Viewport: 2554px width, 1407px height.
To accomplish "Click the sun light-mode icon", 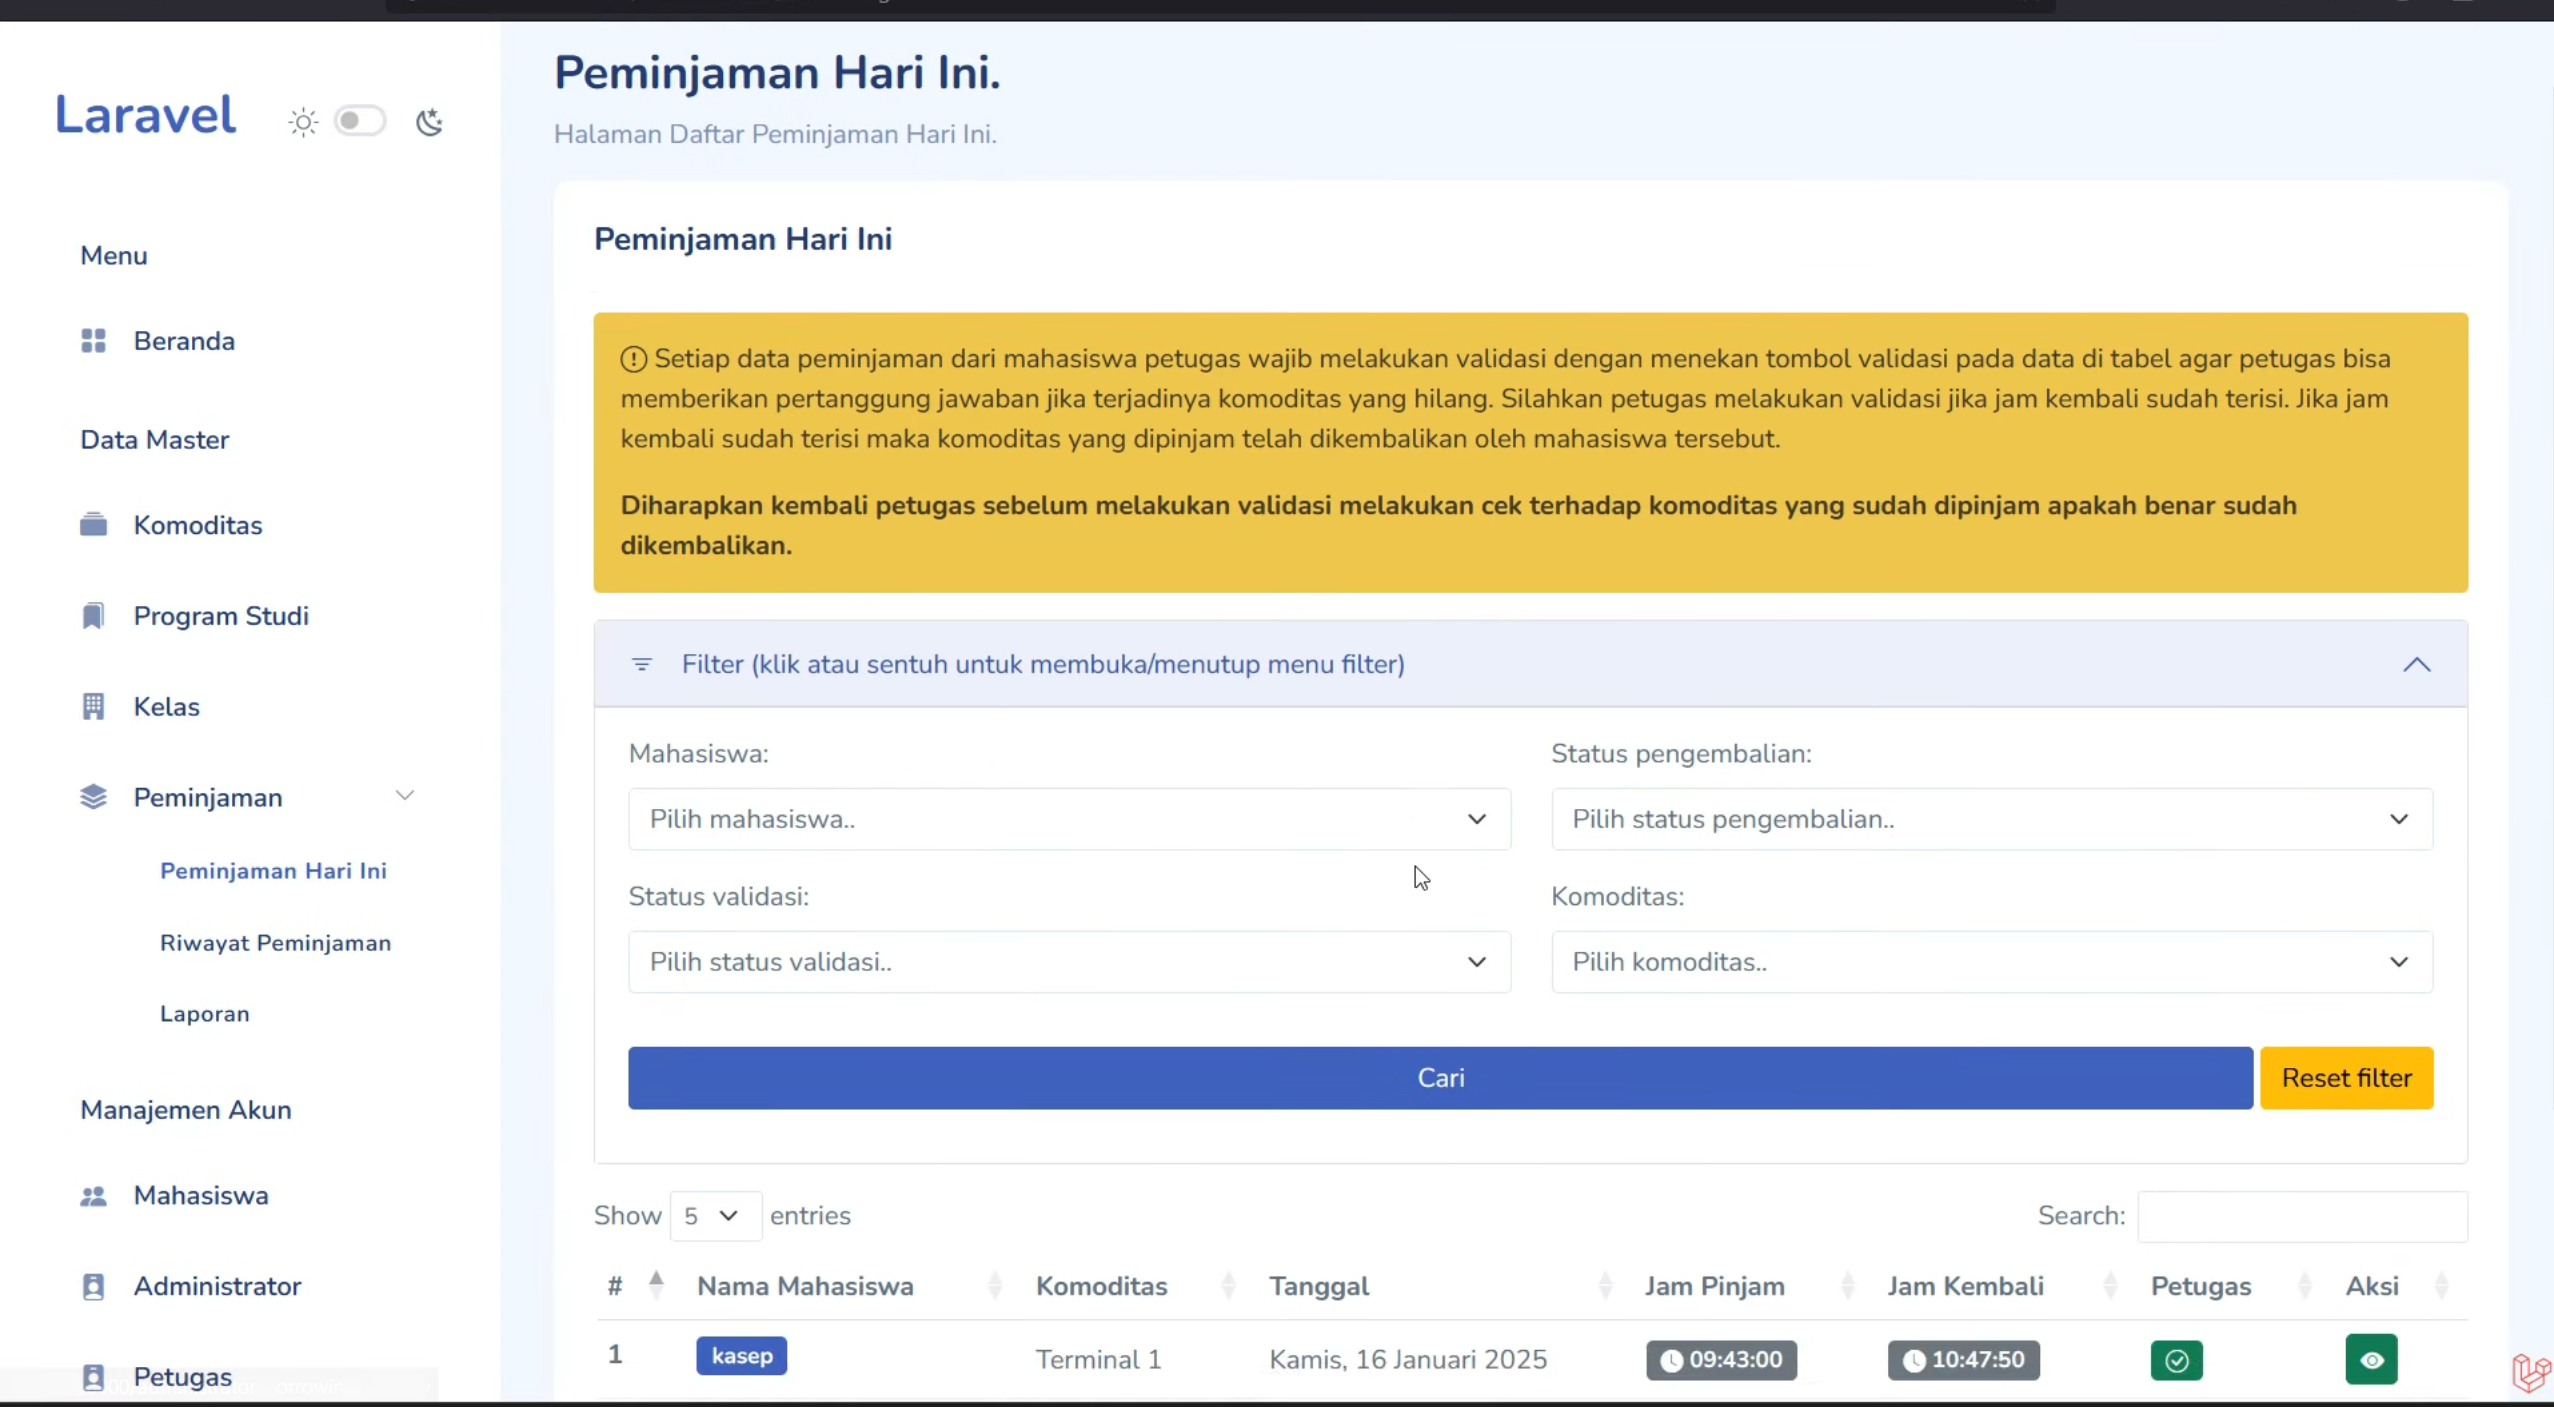I will click(303, 122).
